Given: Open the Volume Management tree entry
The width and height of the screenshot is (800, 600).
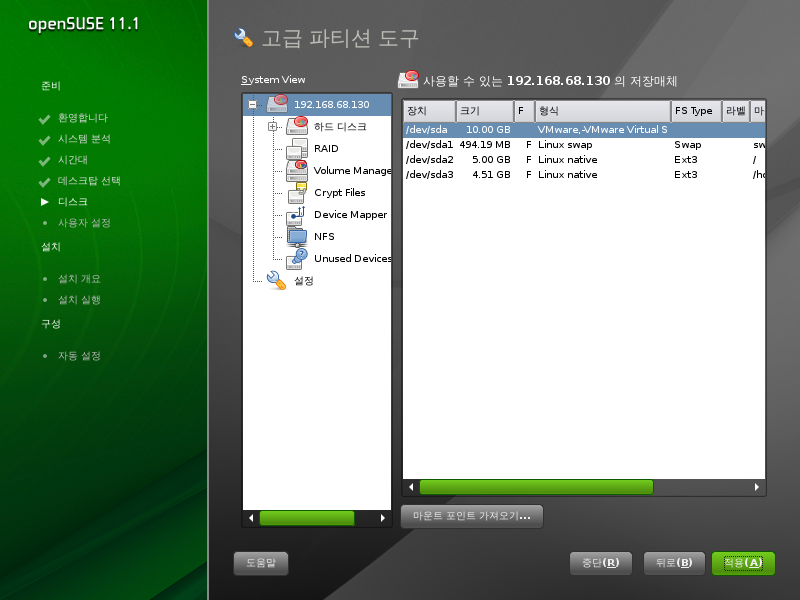Looking at the screenshot, I should (x=353, y=170).
